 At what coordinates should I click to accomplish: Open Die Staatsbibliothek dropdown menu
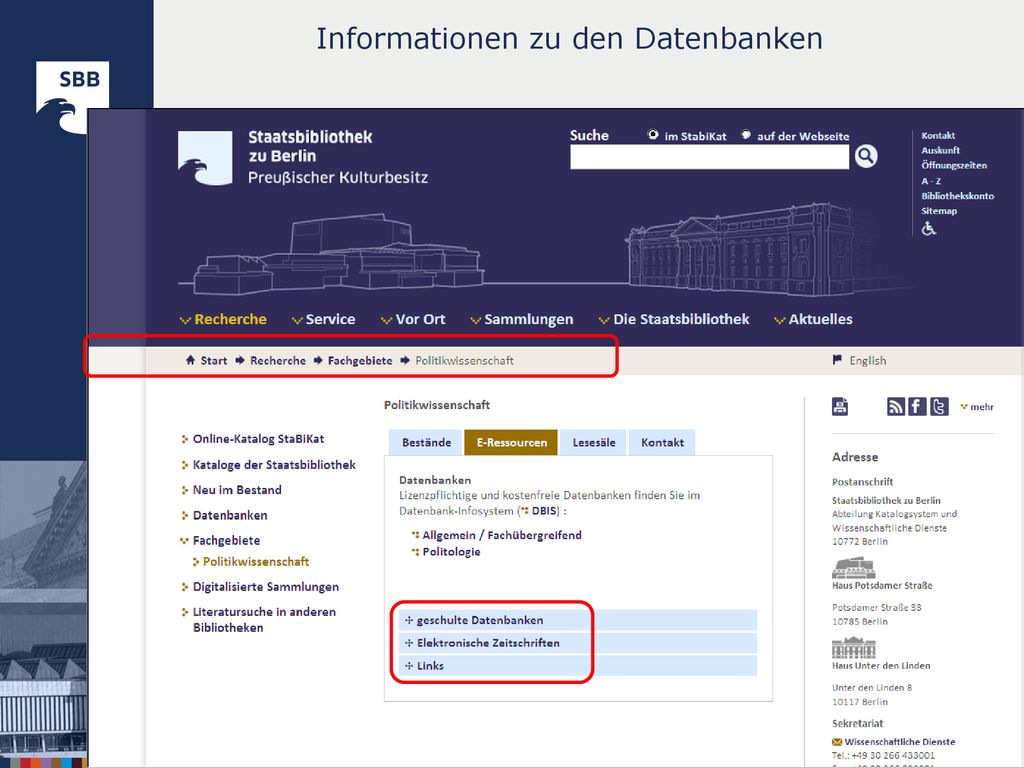pos(674,319)
